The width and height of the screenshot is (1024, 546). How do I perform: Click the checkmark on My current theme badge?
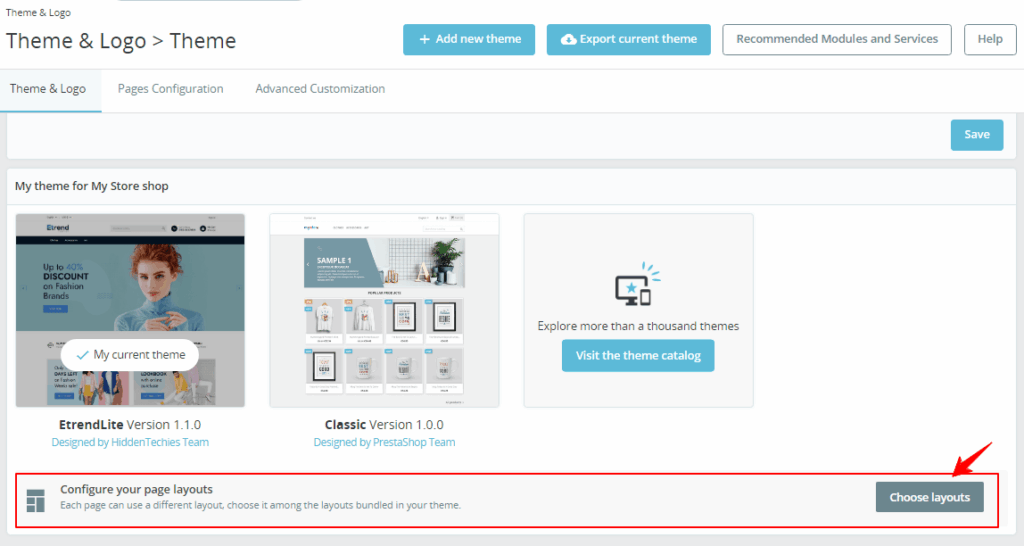[82, 355]
